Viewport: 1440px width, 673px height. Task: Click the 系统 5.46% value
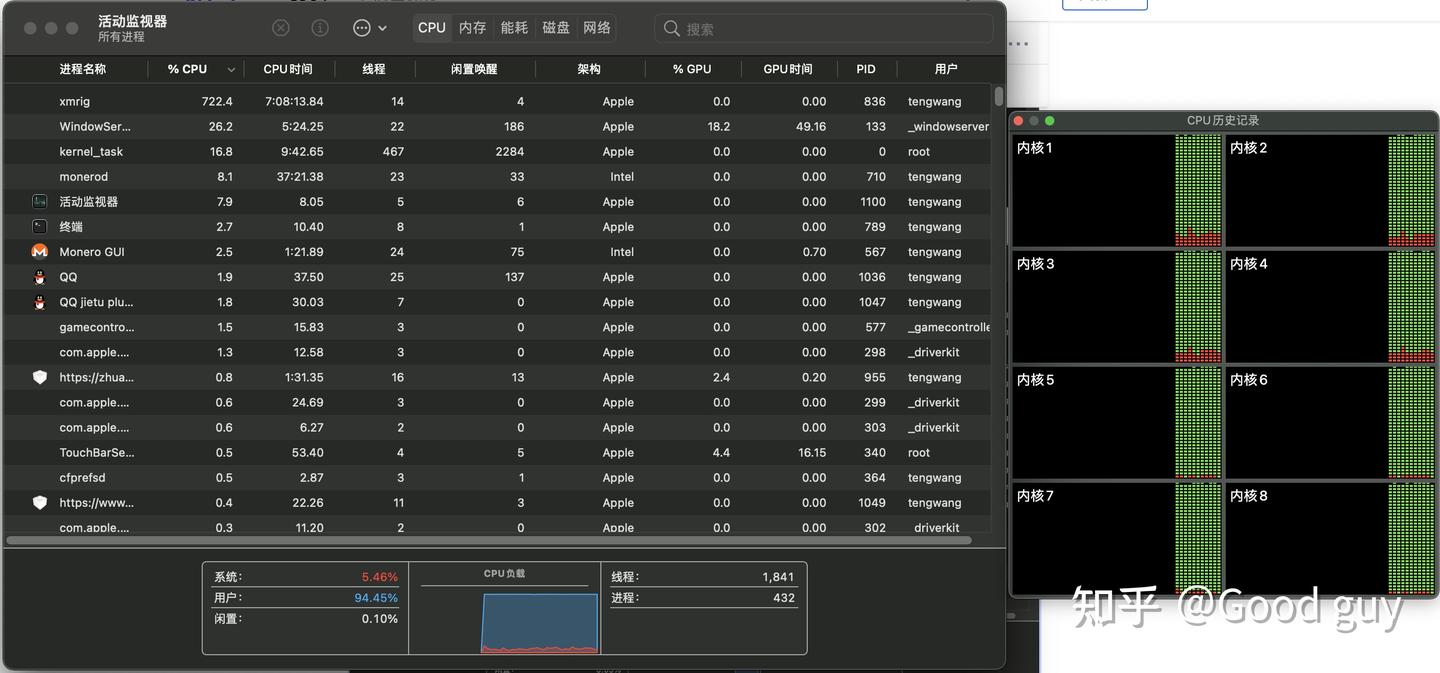pos(379,577)
